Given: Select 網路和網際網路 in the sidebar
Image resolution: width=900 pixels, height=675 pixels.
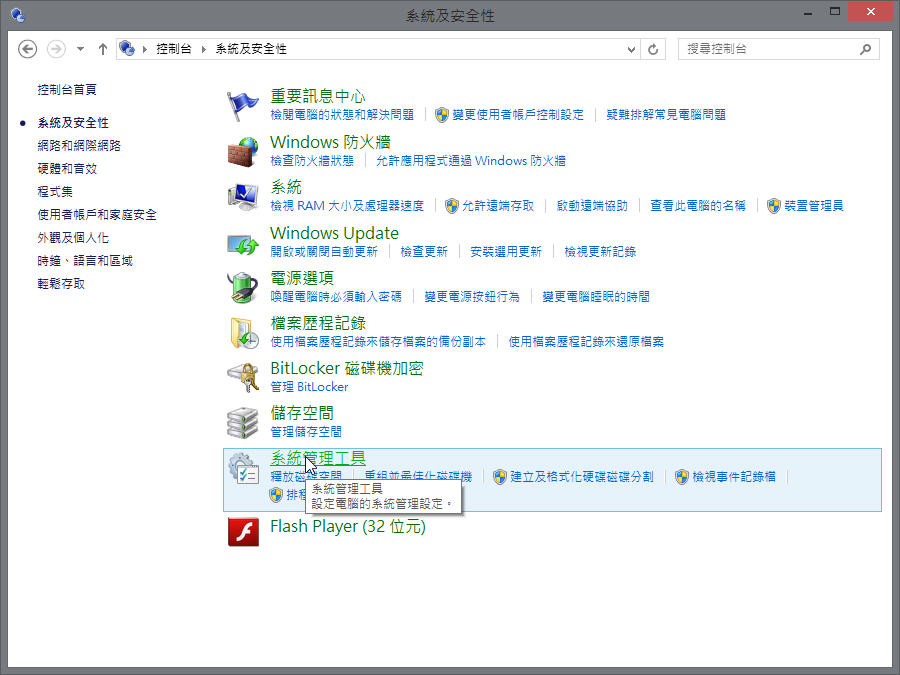Looking at the screenshot, I should [79, 146].
